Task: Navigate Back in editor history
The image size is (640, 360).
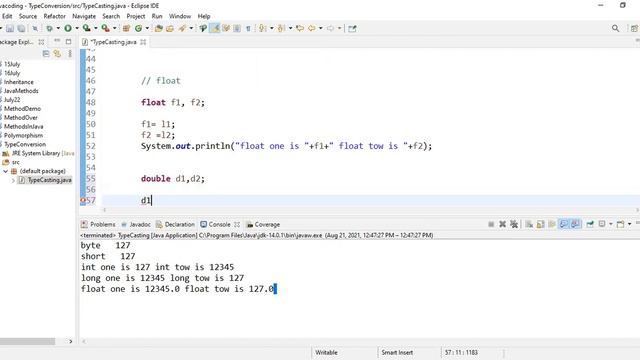Action: (x=312, y=29)
